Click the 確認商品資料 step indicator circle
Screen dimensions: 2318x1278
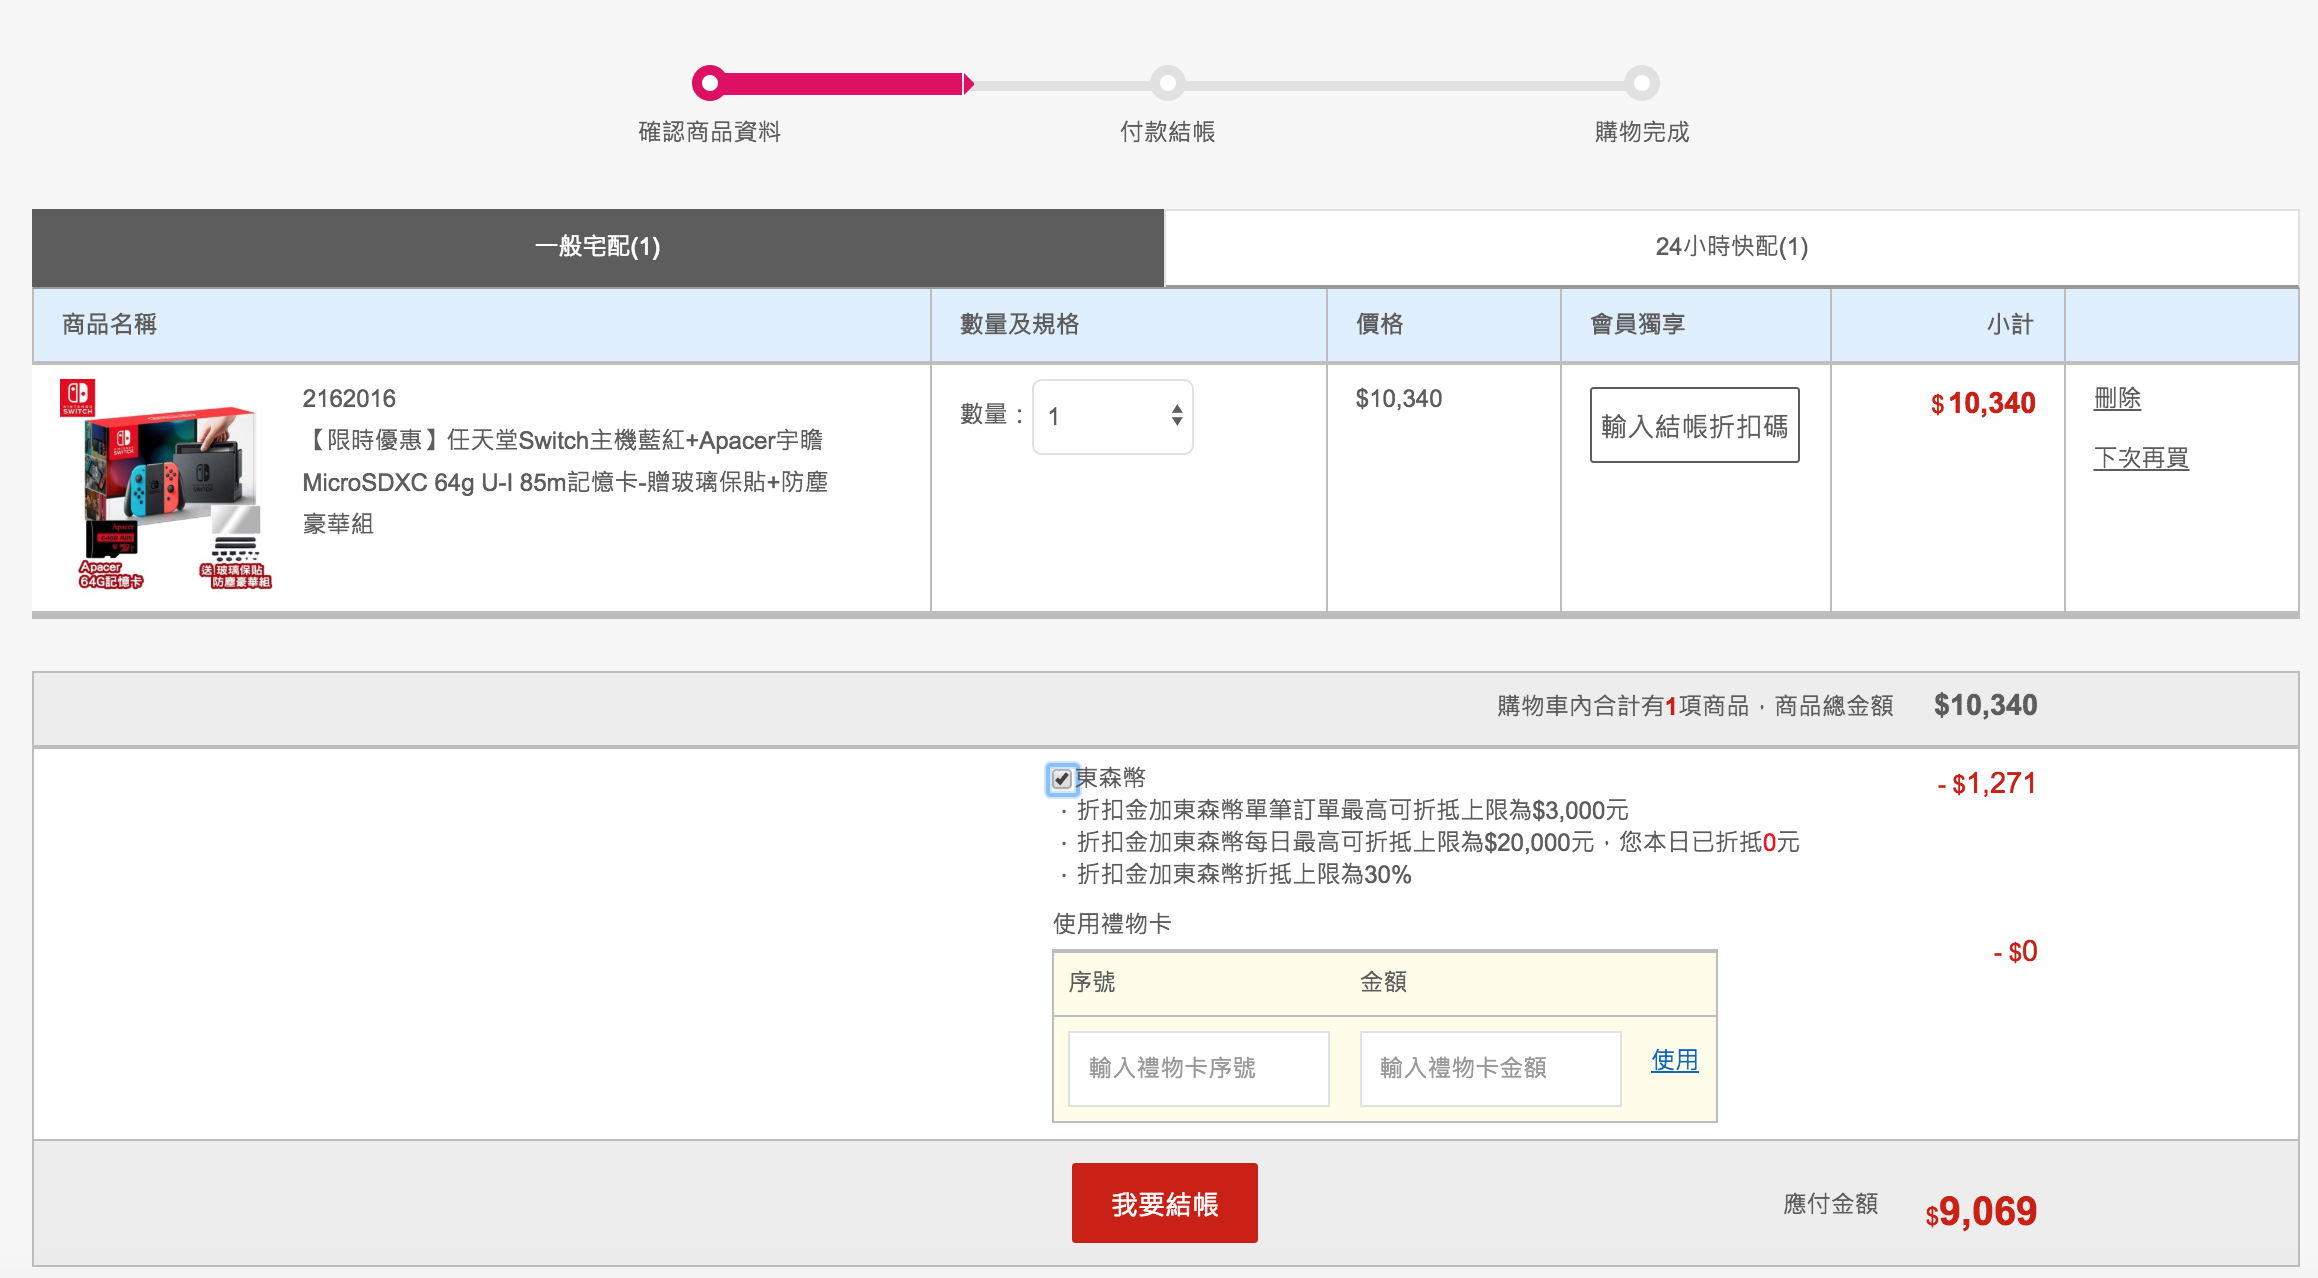point(709,83)
